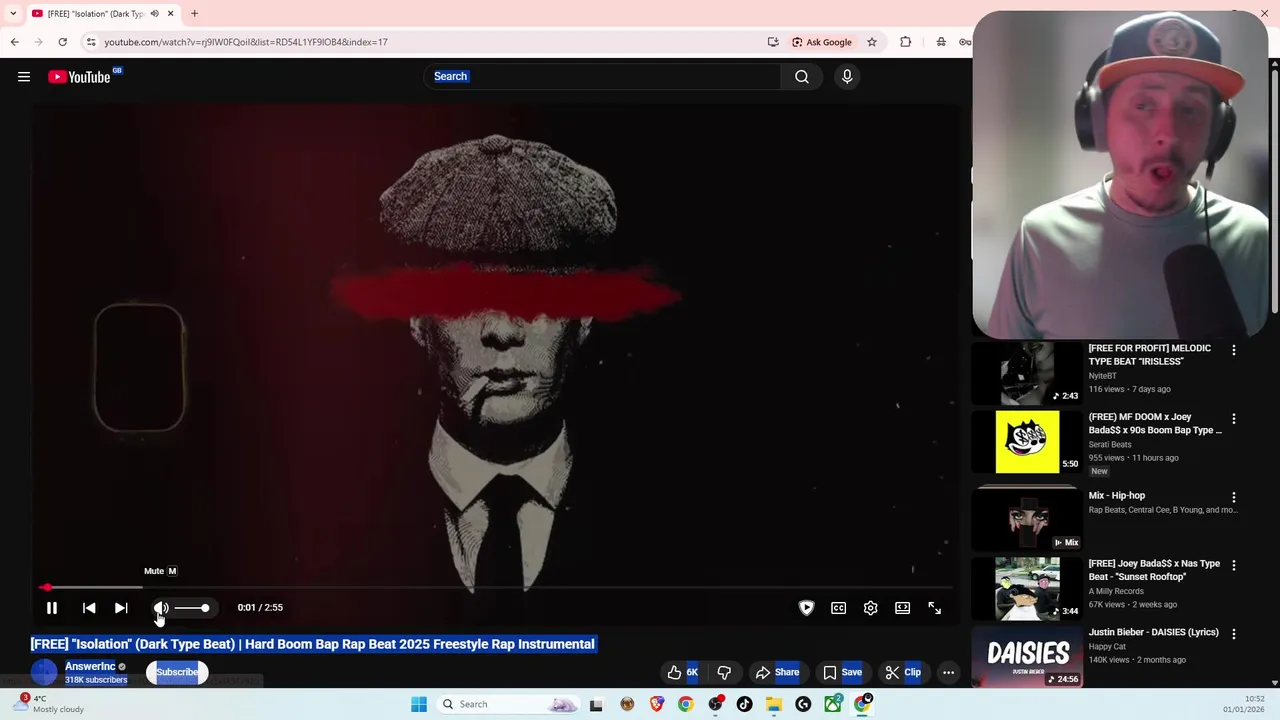Screen dimensions: 1280x720
Task: Go to the previous video in playlist
Action: click(89, 608)
